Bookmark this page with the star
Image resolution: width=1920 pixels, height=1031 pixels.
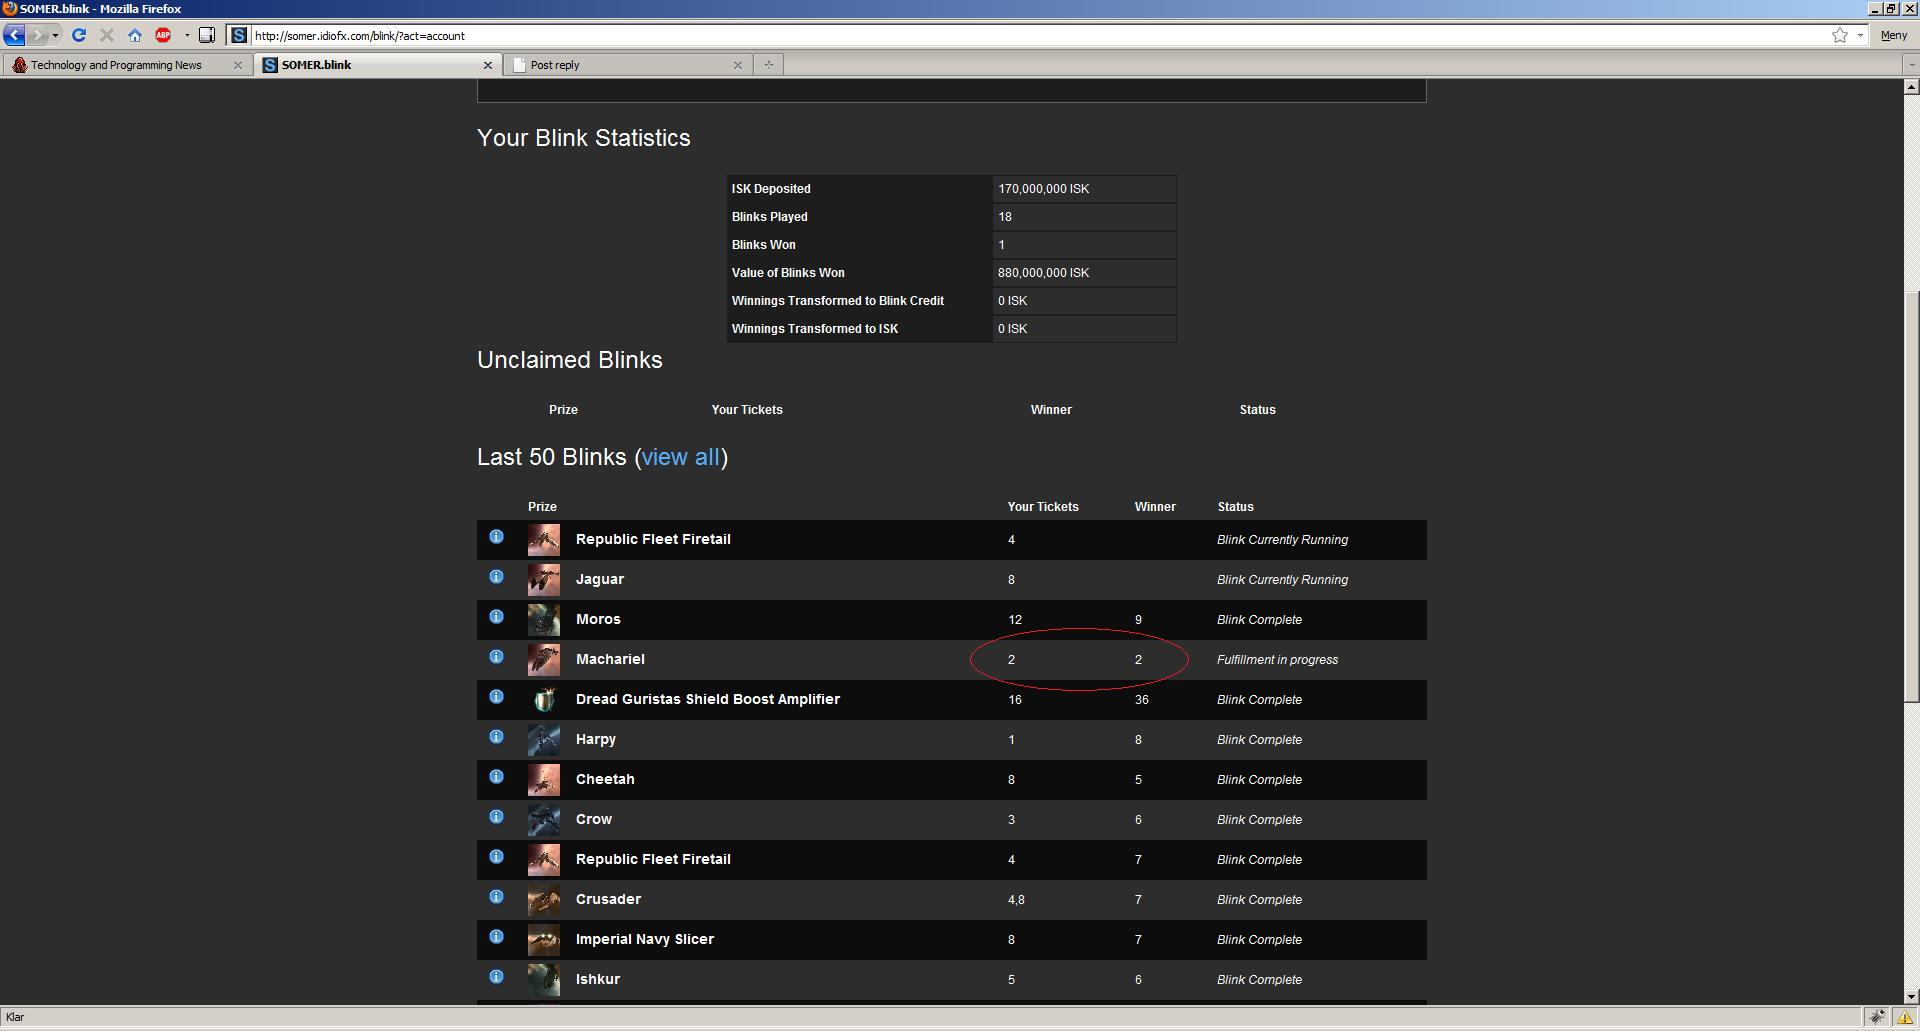(x=1839, y=35)
